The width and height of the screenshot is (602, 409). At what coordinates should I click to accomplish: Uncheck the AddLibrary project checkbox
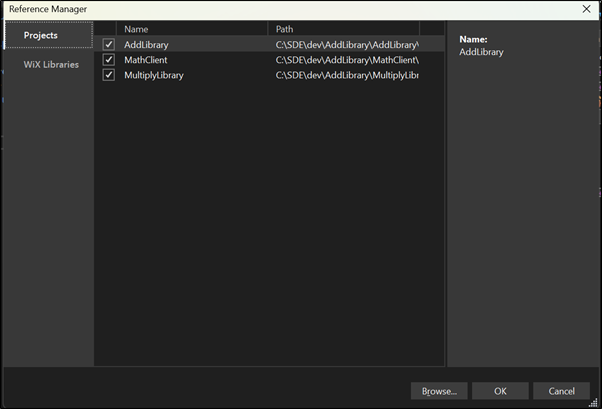(x=109, y=45)
